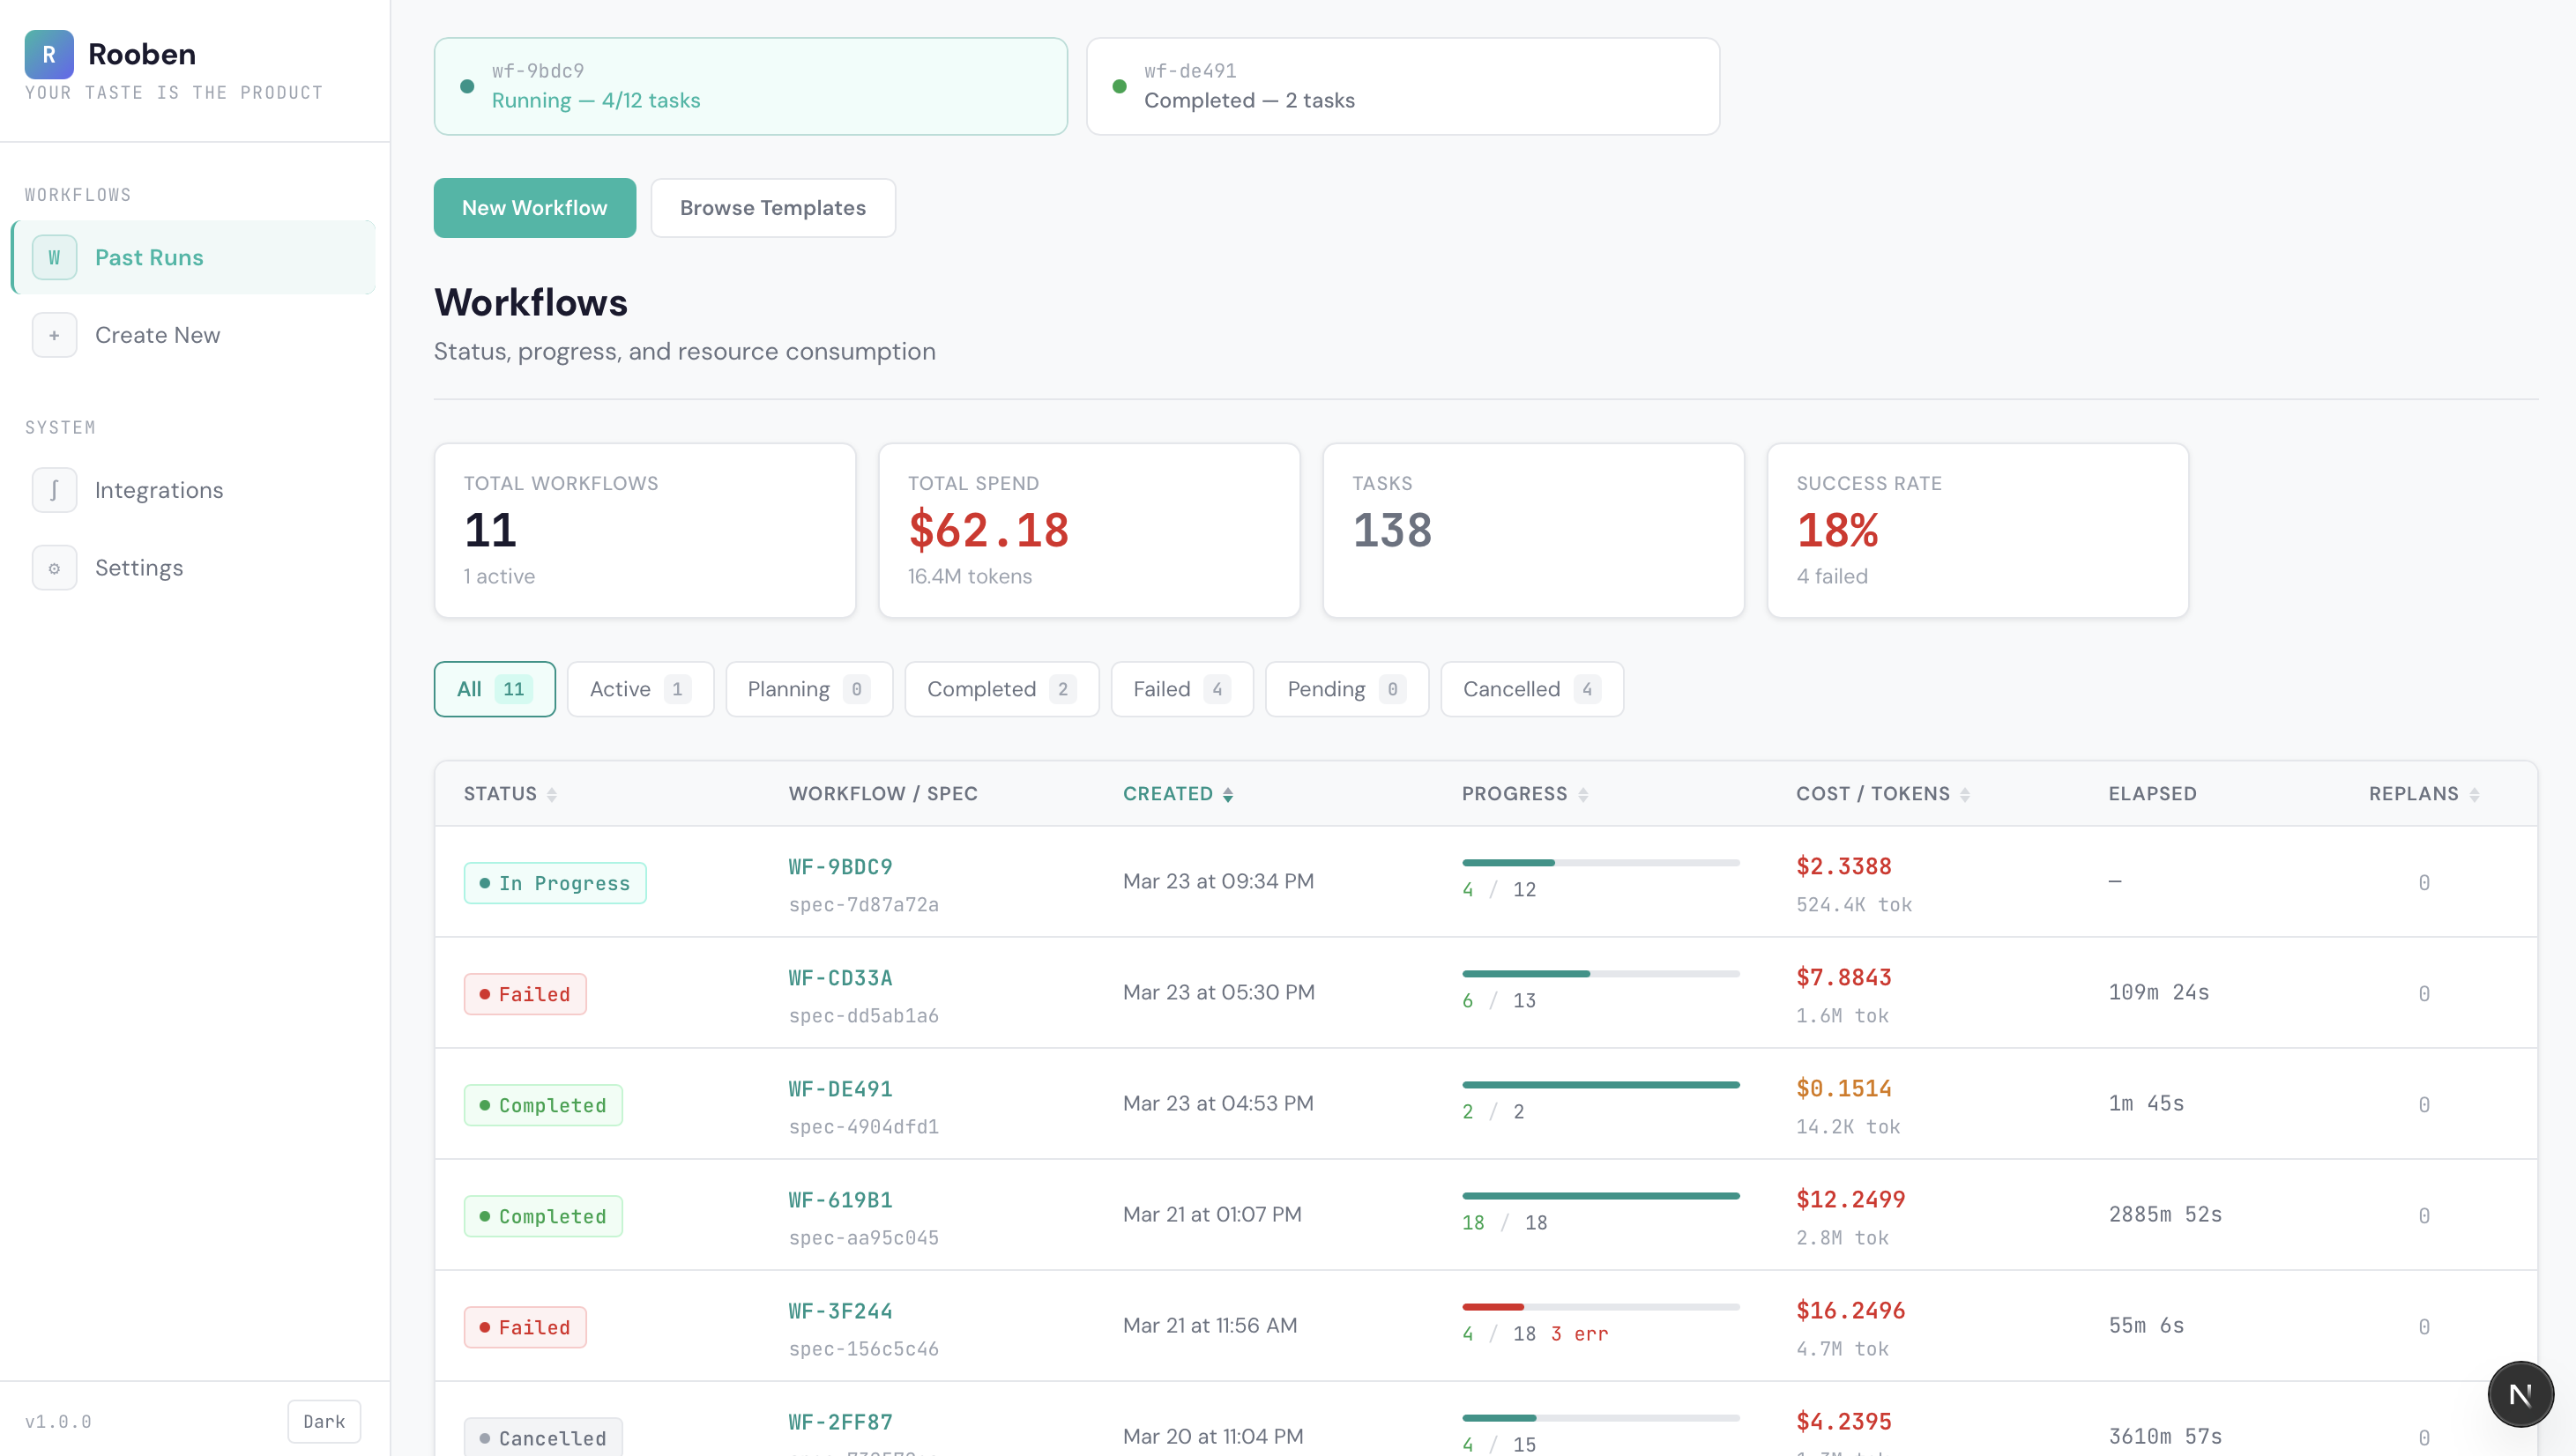
Task: Toggle Dark theme mode
Action: [x=324, y=1421]
